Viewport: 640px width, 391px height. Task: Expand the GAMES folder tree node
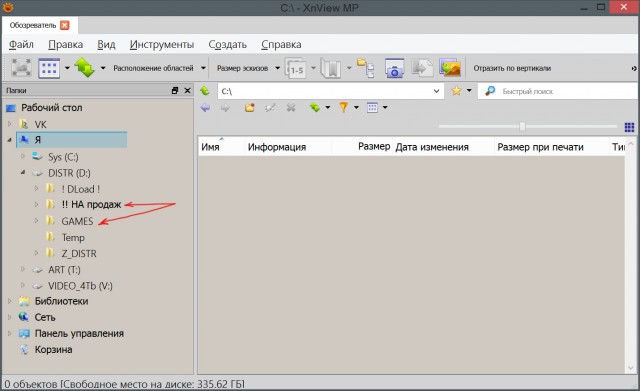(x=36, y=221)
